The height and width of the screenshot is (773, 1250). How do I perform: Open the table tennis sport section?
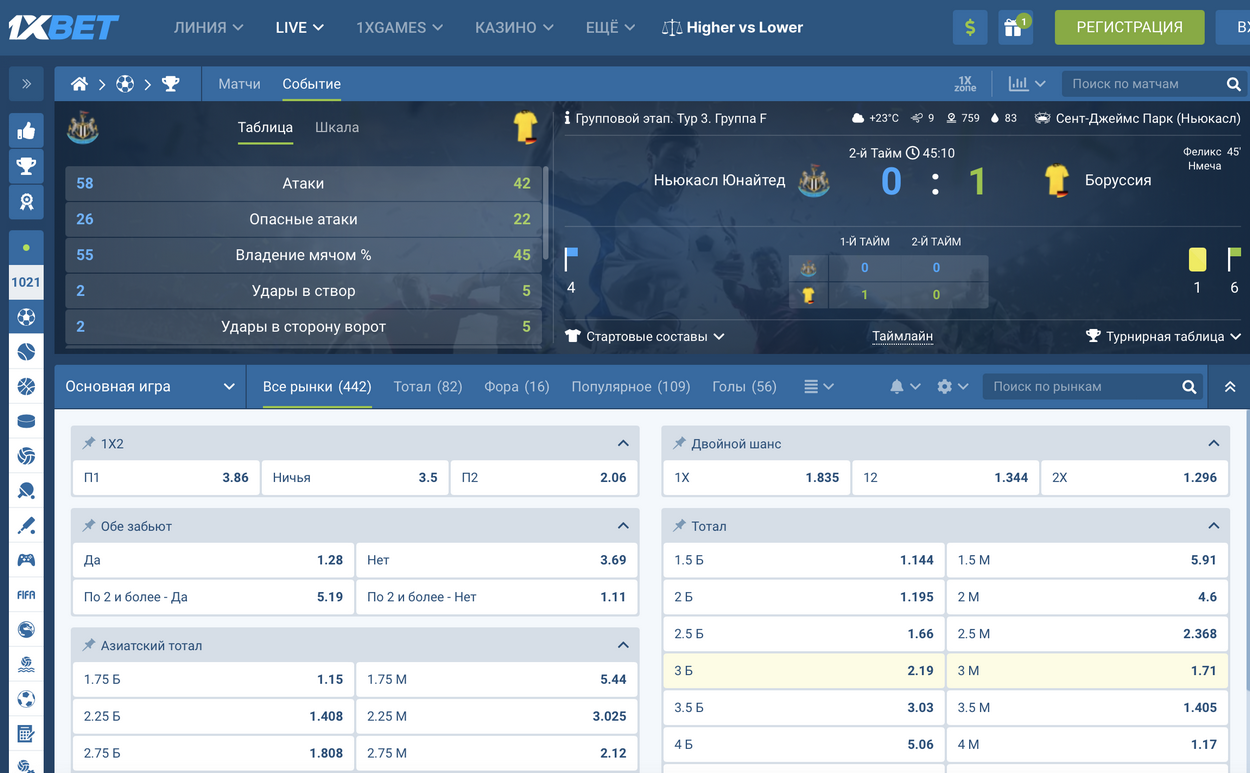pos(26,491)
